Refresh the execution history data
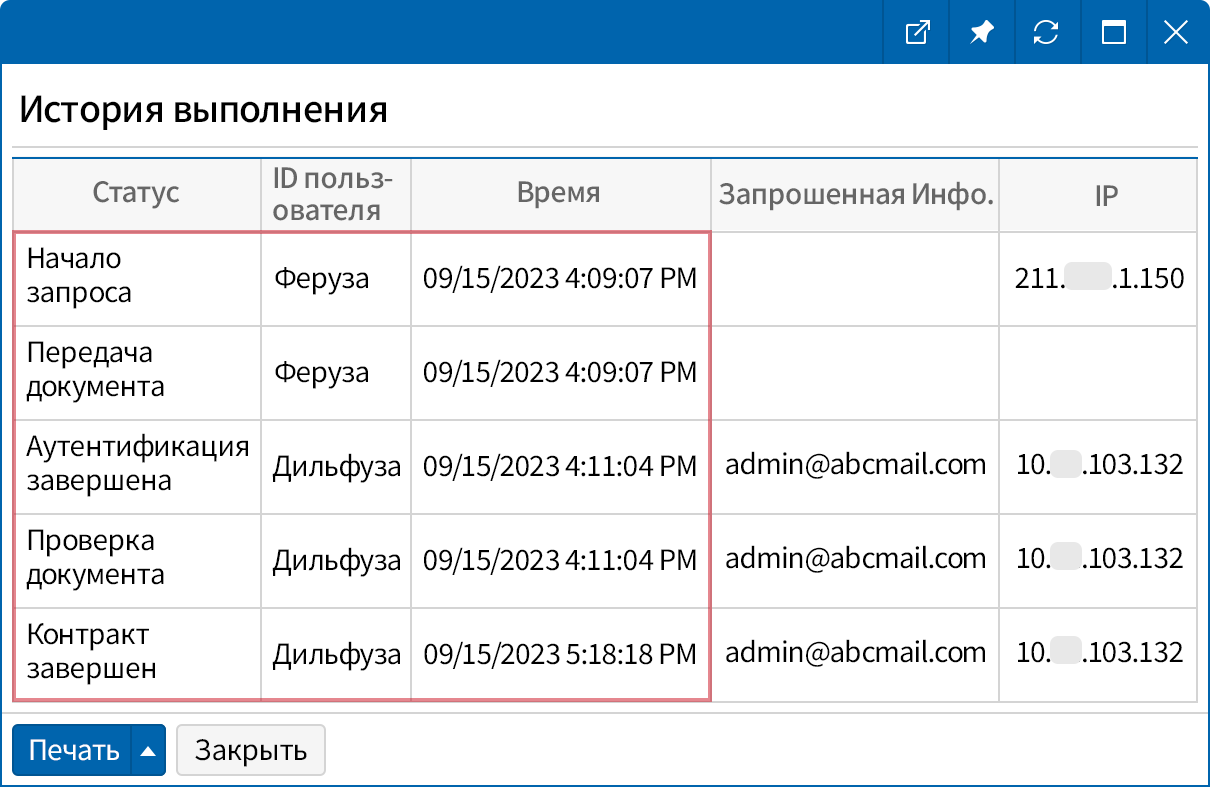The image size is (1210, 787). pos(1046,31)
